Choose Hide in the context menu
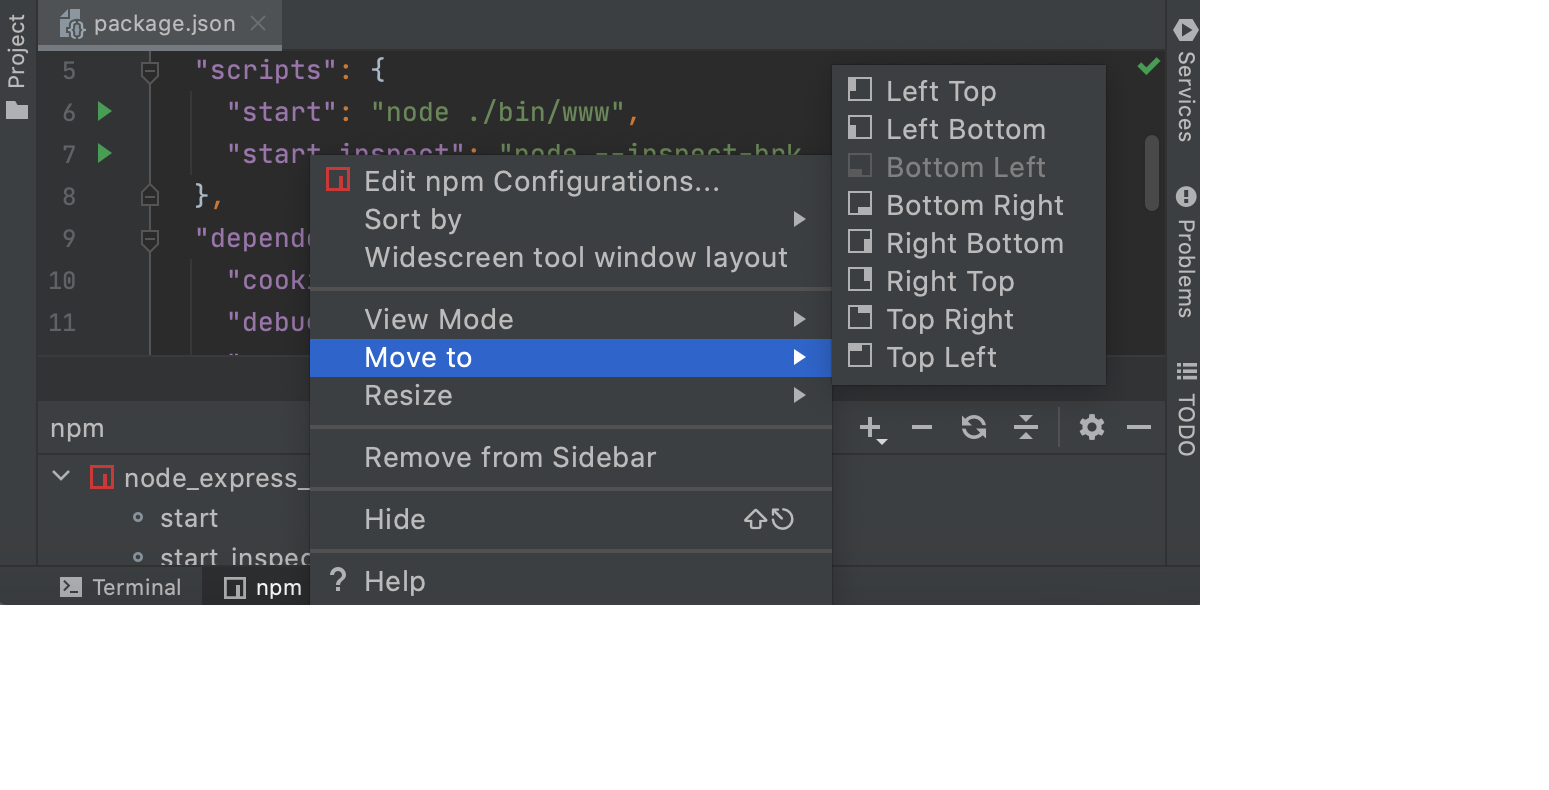The width and height of the screenshot is (1549, 790). pos(571,519)
